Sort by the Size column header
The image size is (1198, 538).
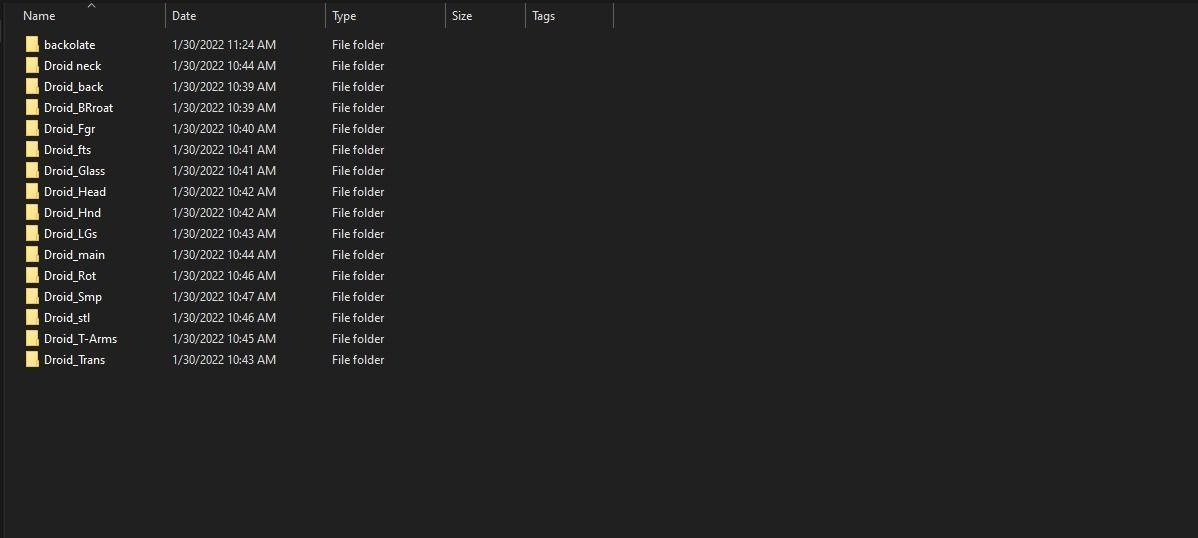pyautogui.click(x=461, y=16)
